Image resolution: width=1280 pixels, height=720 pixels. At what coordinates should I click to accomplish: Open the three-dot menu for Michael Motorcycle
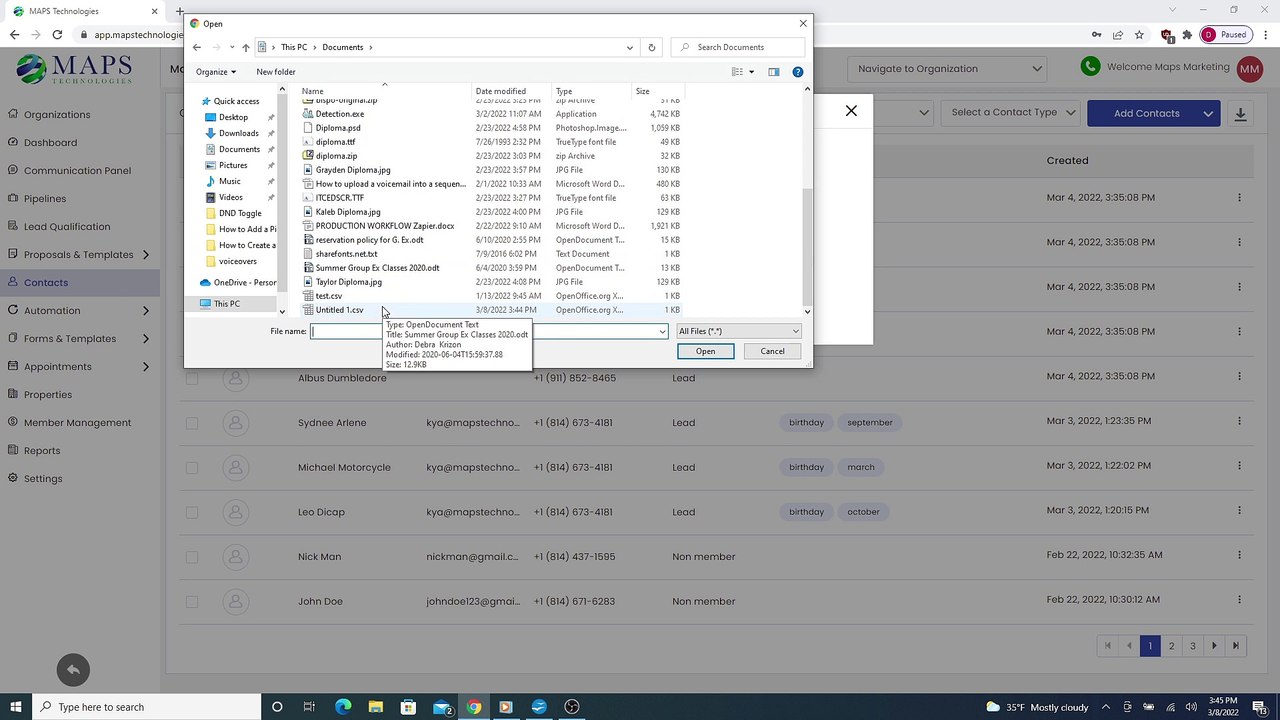[x=1239, y=467]
